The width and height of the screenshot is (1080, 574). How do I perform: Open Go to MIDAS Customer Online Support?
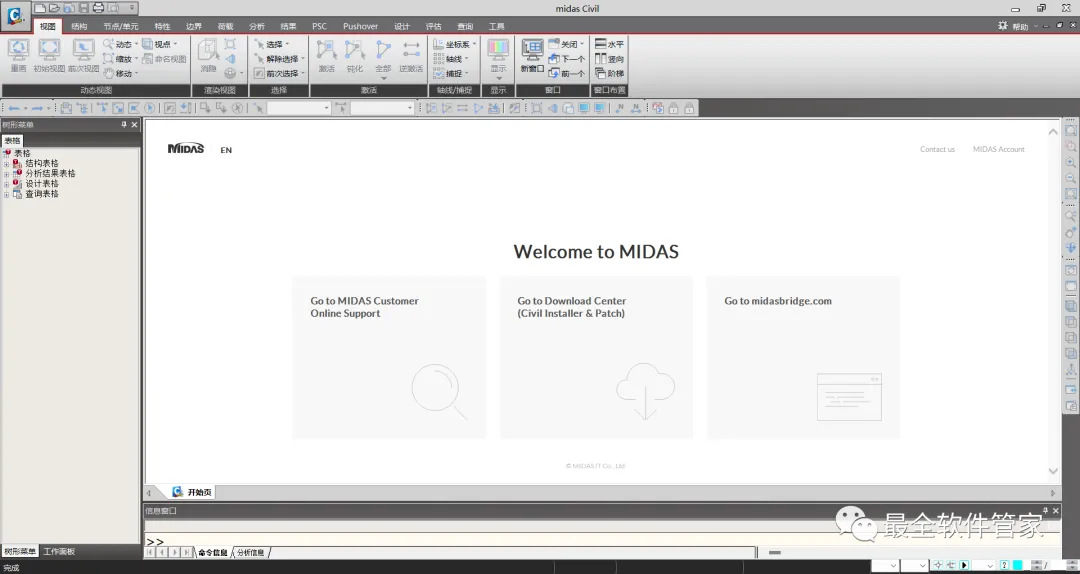389,357
